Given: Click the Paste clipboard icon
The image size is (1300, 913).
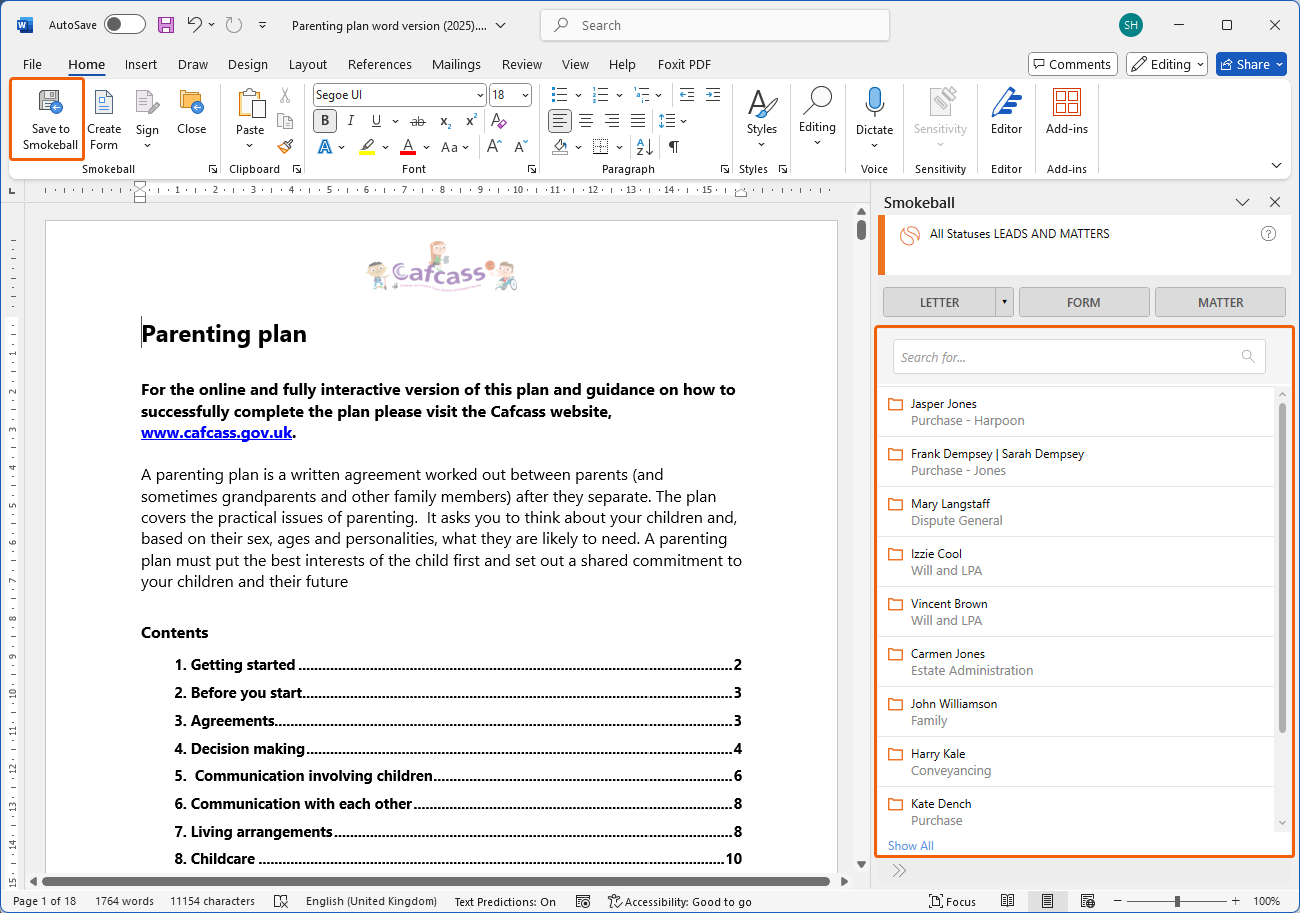Looking at the screenshot, I should coord(250,101).
